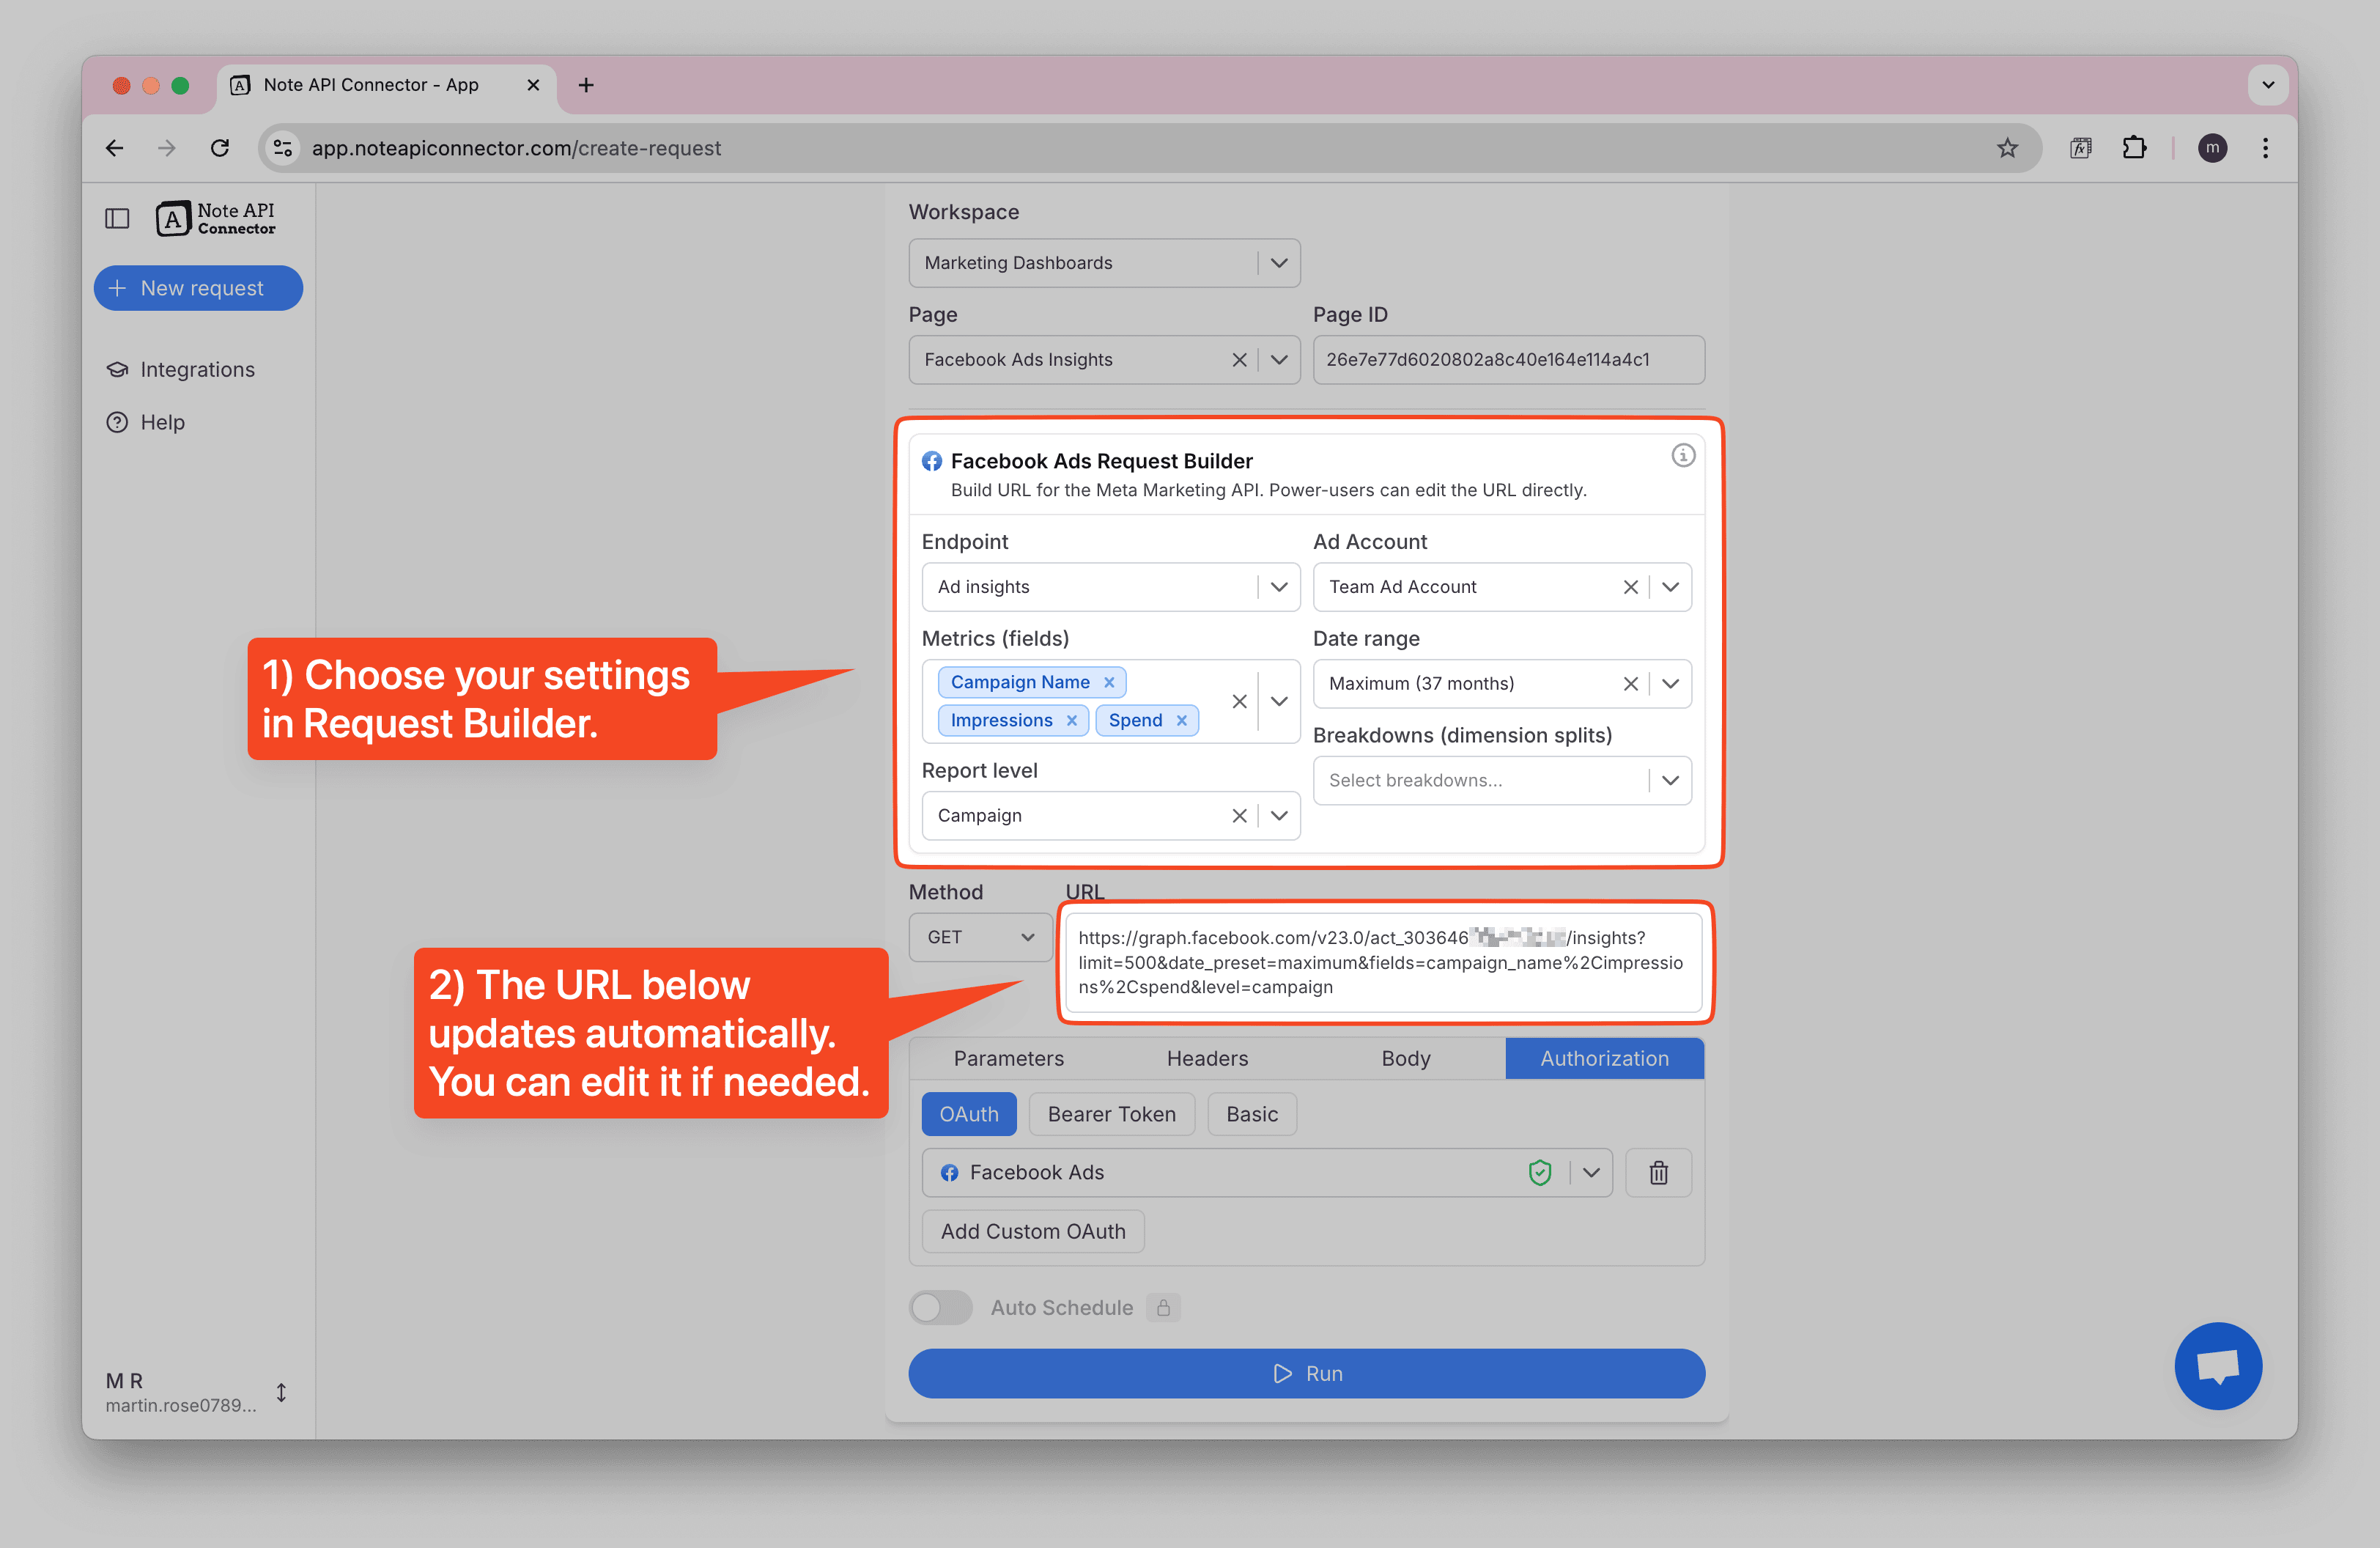This screenshot has height=1548, width=2380.
Task: Remove the Campaign Name metric chip
Action: (1109, 682)
